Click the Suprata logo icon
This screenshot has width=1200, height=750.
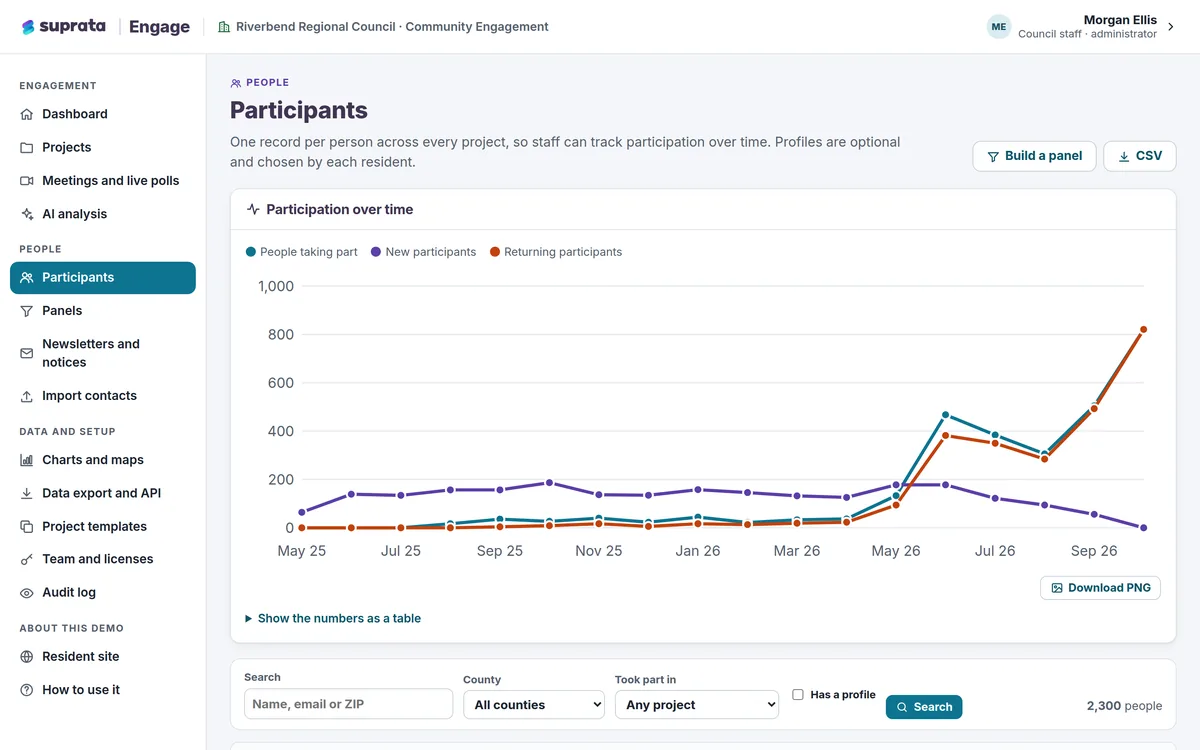(28, 27)
